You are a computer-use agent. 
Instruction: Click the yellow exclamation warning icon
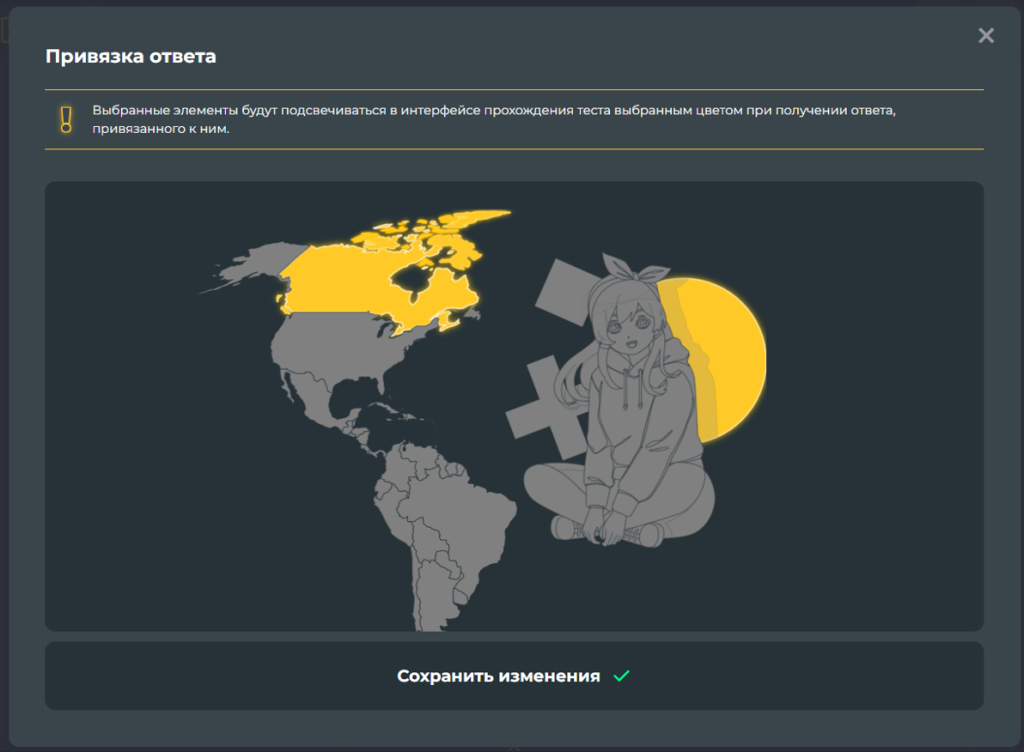click(66, 120)
